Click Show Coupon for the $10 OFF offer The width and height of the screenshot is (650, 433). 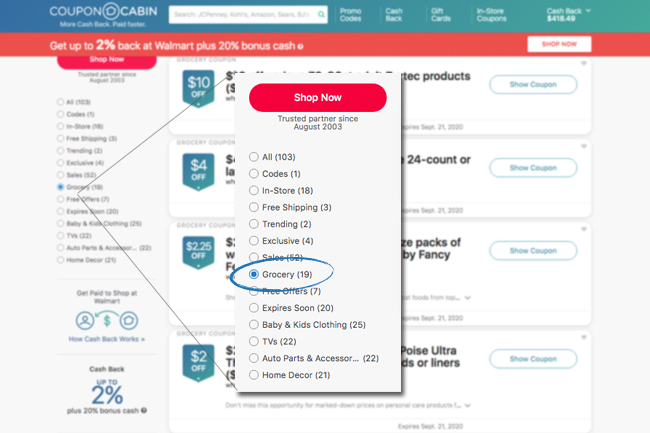[x=533, y=85]
